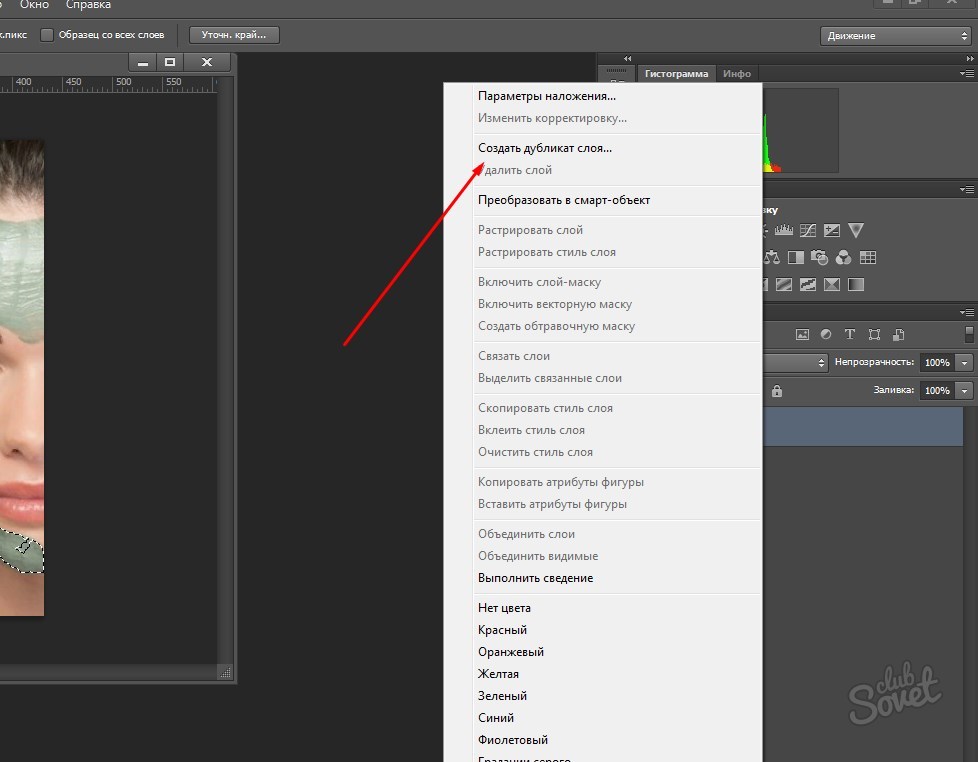
Task: Switch to the 'Инфо' tab
Action: (737, 74)
